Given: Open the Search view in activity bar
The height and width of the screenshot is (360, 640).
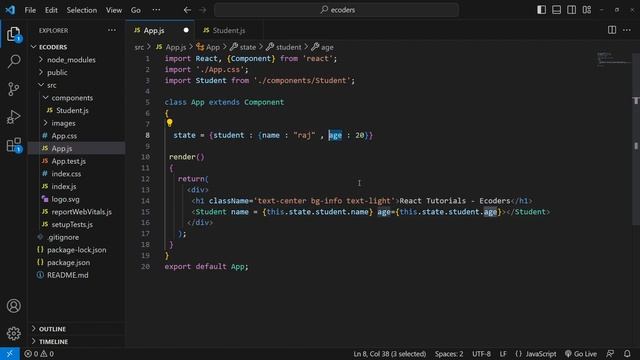Looking at the screenshot, I should point(13,61).
